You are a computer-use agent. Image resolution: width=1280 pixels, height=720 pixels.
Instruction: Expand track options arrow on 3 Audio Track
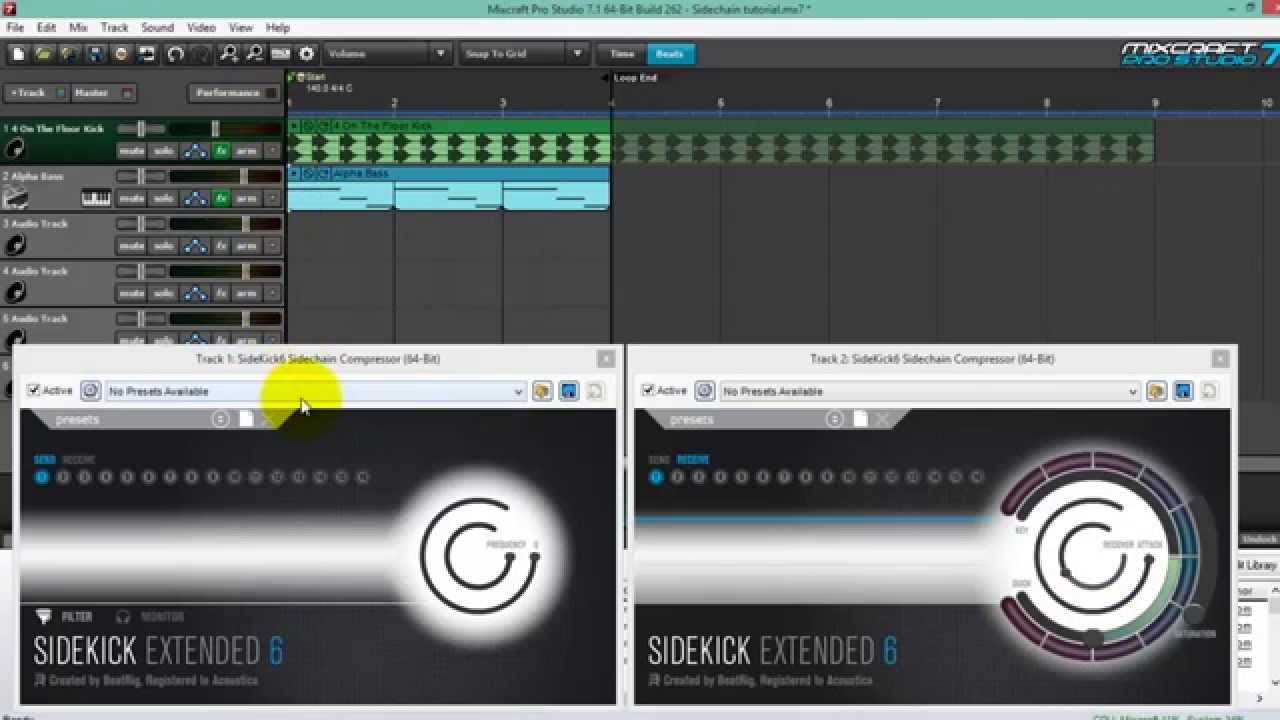(x=272, y=246)
